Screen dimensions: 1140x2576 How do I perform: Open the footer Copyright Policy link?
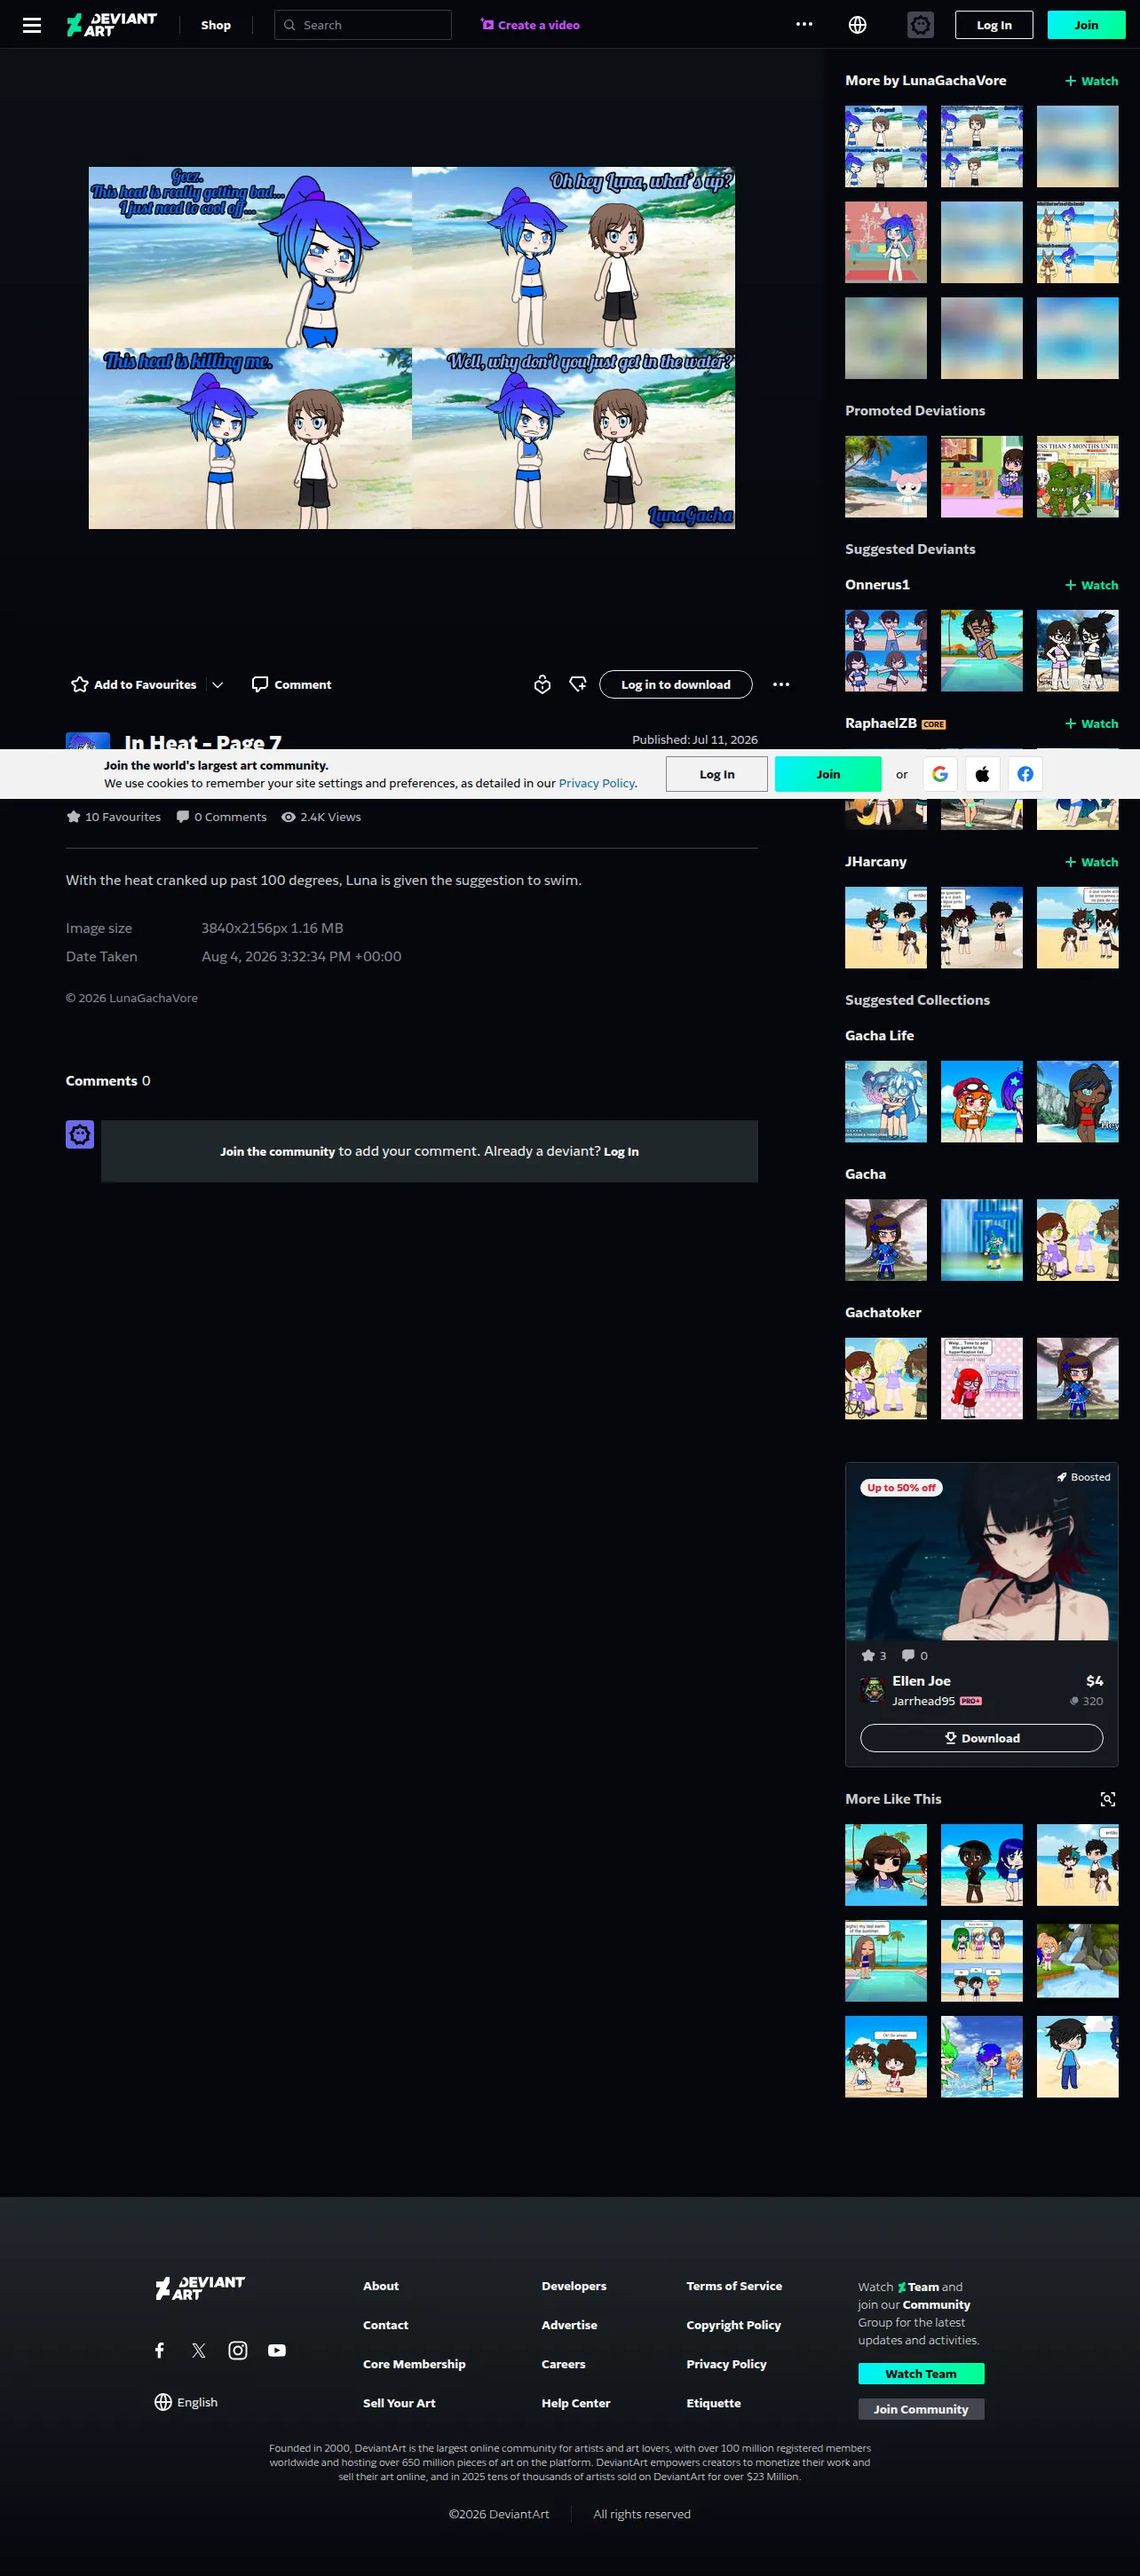click(x=734, y=2325)
